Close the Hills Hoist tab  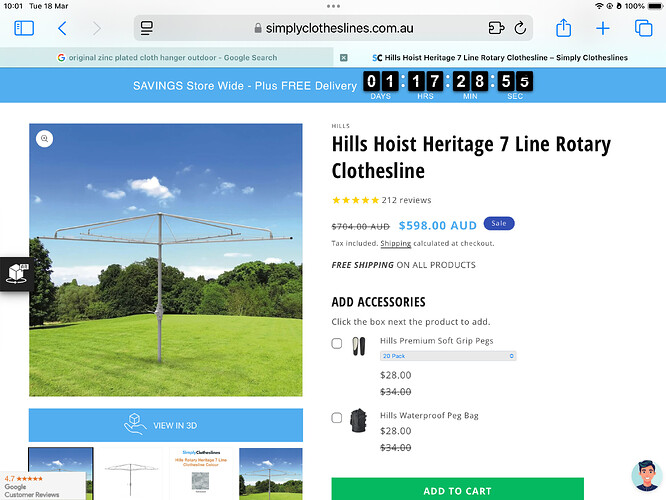coord(344,58)
